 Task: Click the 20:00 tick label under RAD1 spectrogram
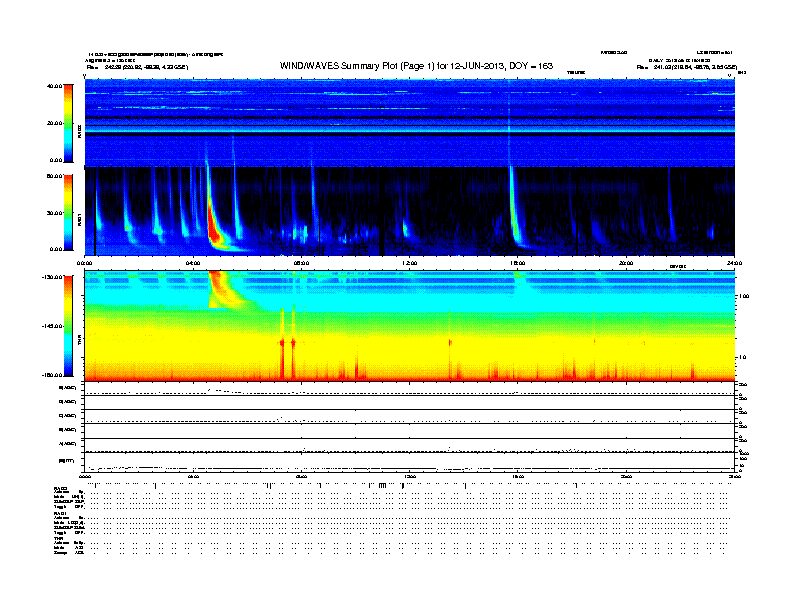[626, 263]
